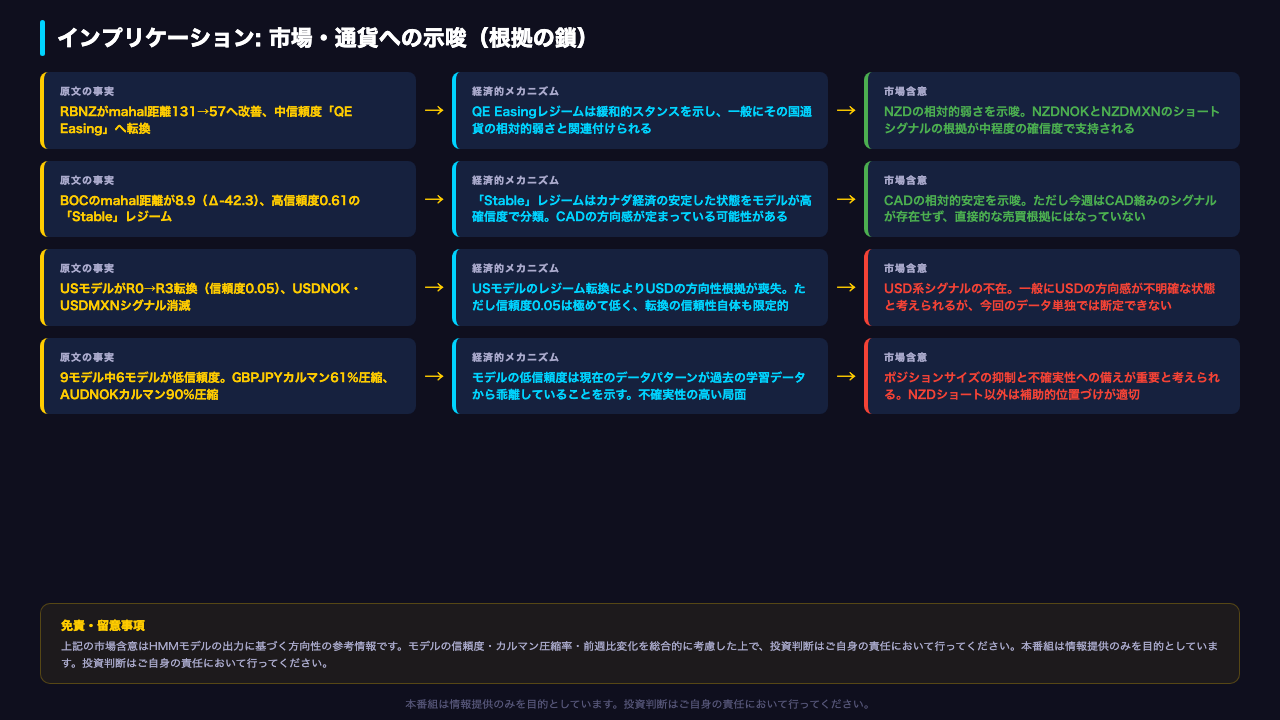Image resolution: width=1280 pixels, height=720 pixels.
Task: Select mechanism text starting QE Easingレジームは緩和的スタンス
Action: [x=641, y=120]
